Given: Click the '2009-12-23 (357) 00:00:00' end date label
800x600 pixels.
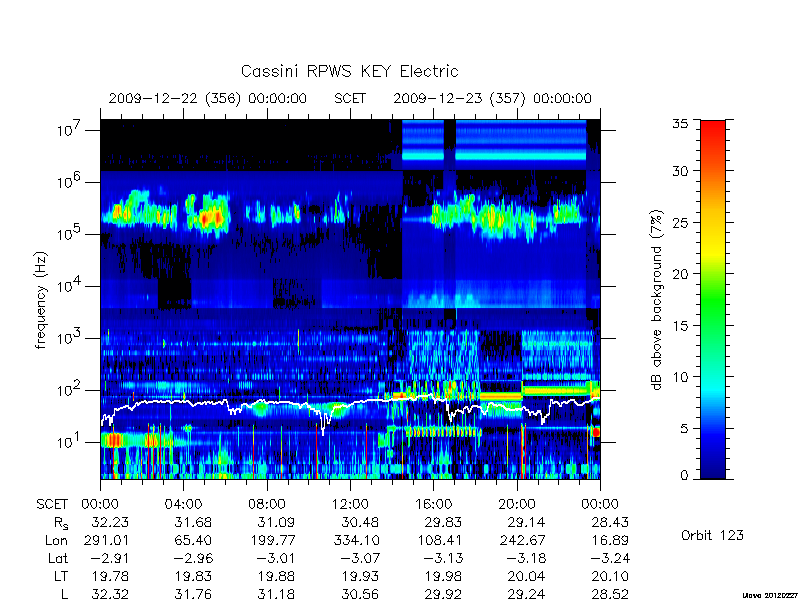Looking at the screenshot, I should click(x=492, y=98).
